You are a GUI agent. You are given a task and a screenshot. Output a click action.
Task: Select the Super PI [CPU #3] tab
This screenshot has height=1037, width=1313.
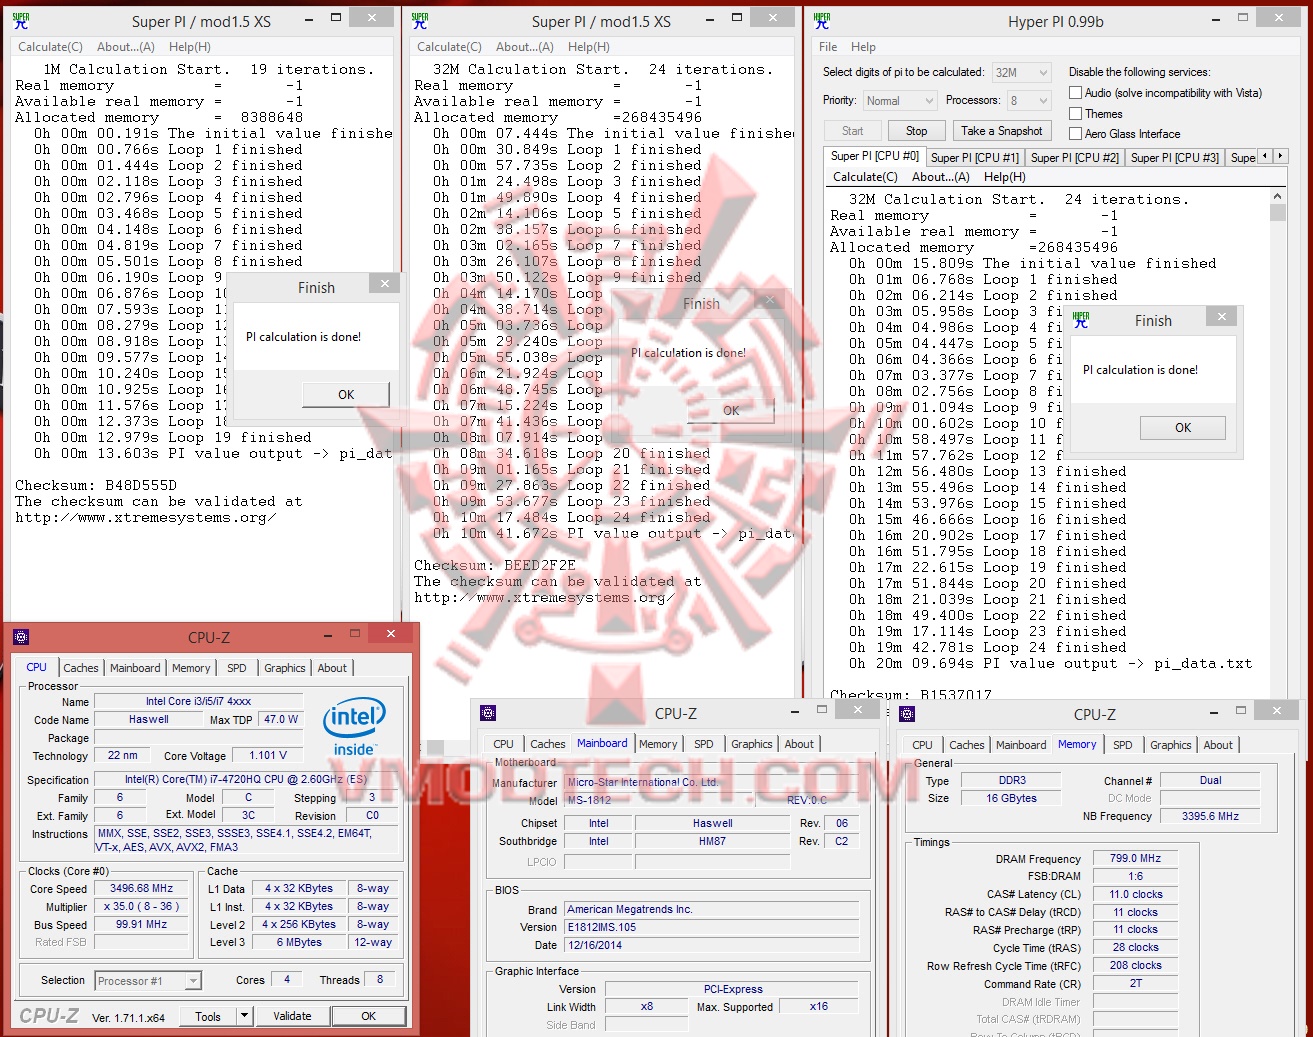click(x=1175, y=157)
